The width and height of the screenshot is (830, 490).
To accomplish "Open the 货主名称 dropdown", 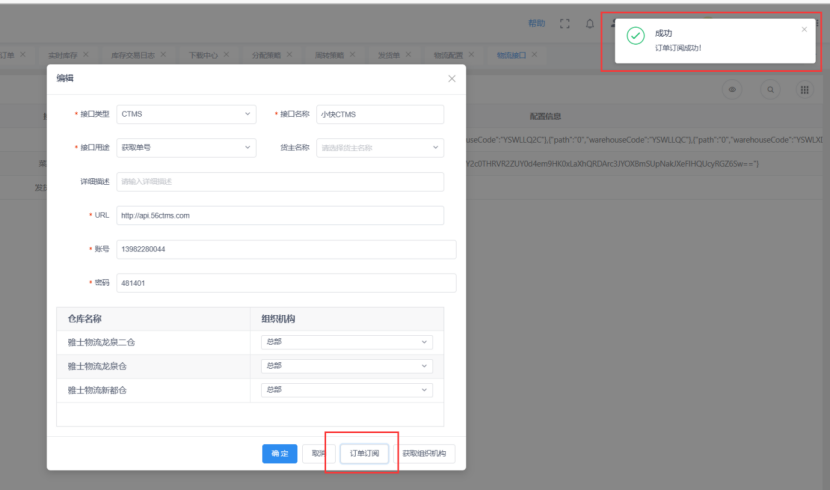I will 380,148.
